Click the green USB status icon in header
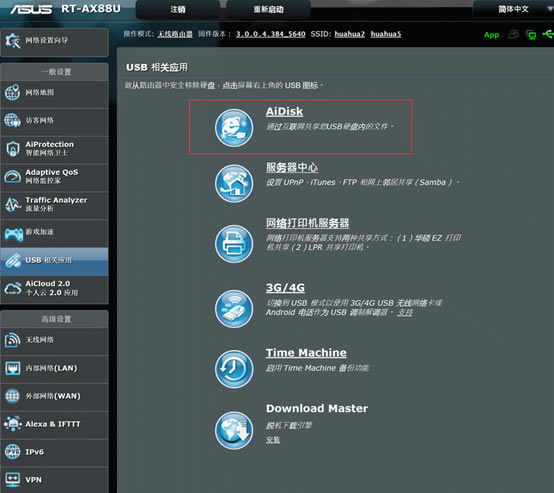Image resolution: width=554 pixels, height=493 pixels. click(x=548, y=34)
